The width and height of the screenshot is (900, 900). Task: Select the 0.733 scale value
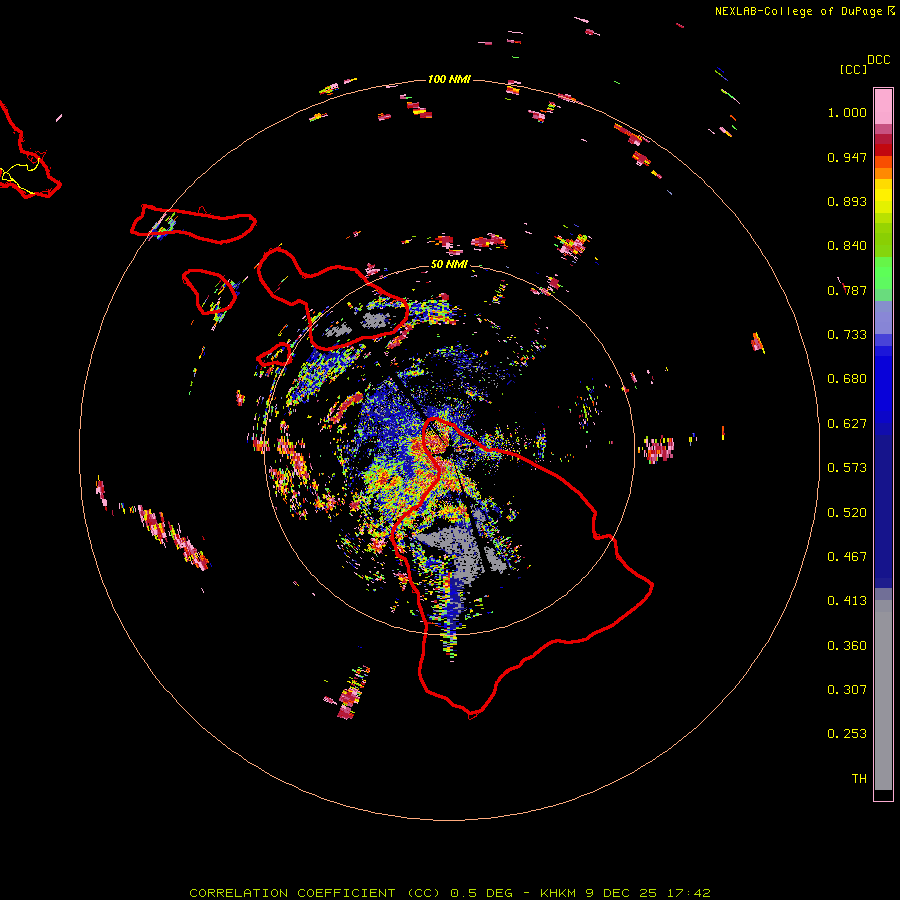pyautogui.click(x=847, y=335)
